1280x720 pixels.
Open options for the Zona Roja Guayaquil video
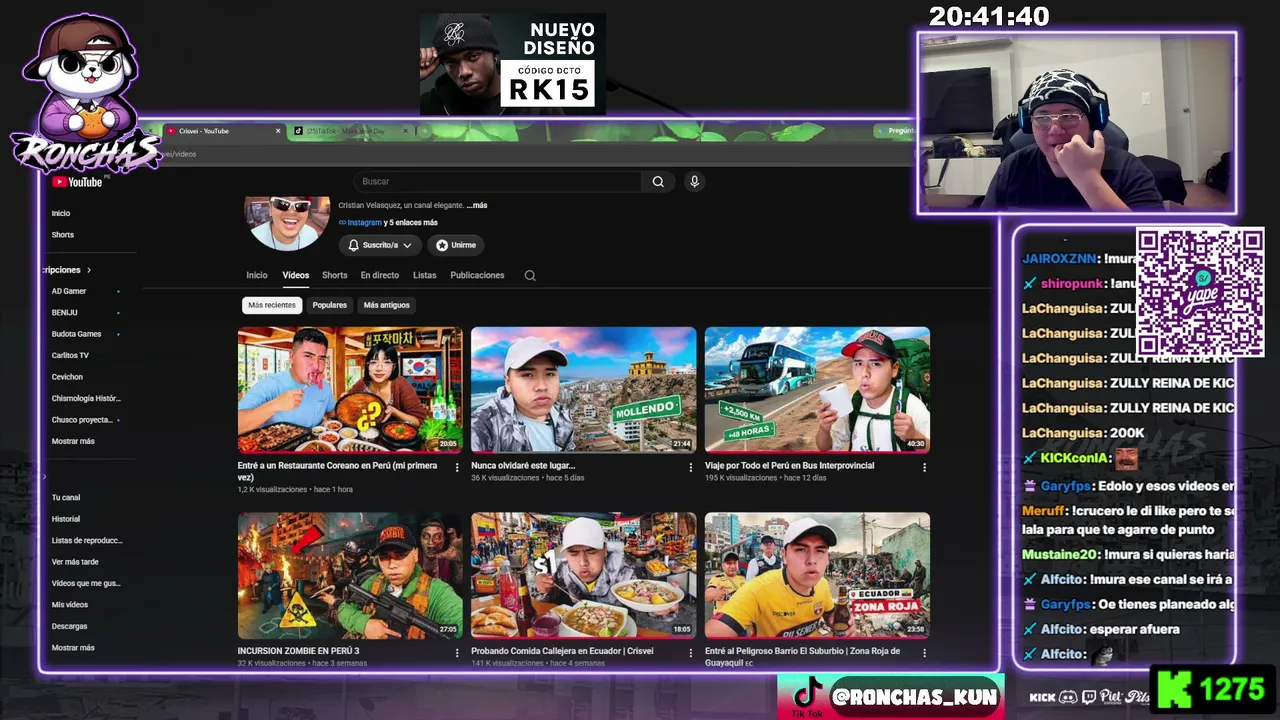(x=924, y=653)
